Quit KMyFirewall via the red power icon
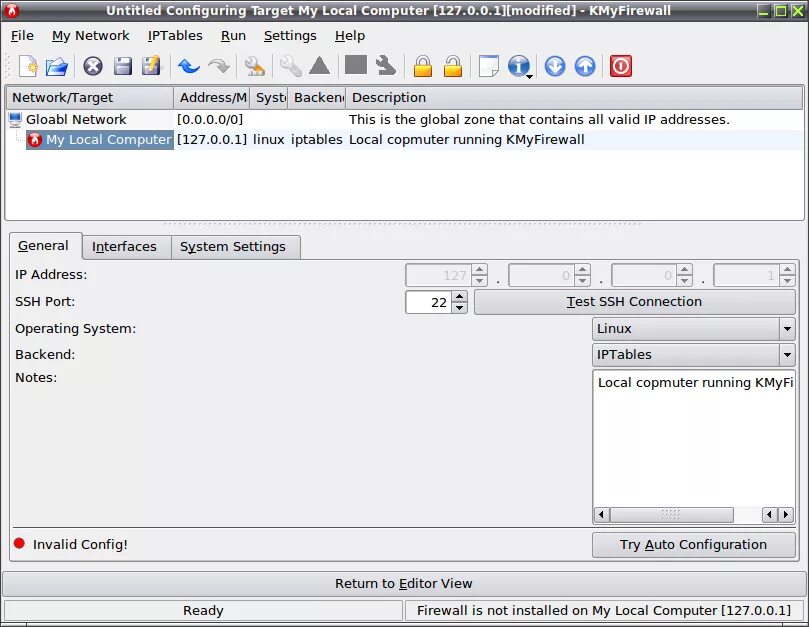The height and width of the screenshot is (627, 809). (x=620, y=66)
